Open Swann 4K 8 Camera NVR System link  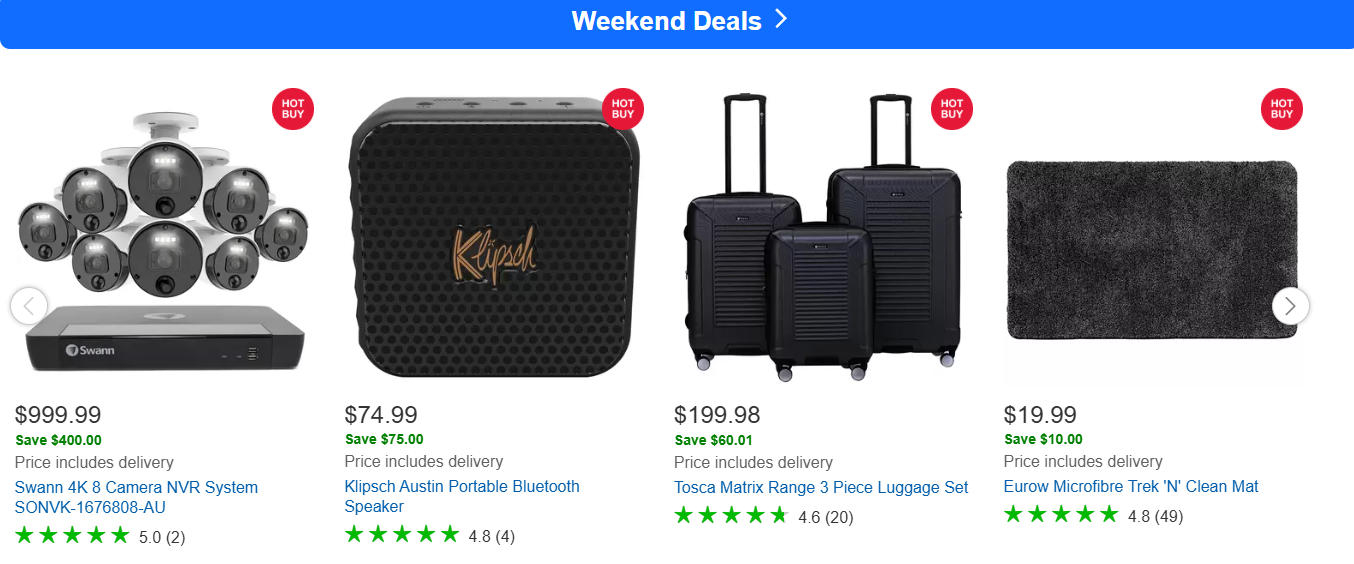pyautogui.click(x=136, y=497)
